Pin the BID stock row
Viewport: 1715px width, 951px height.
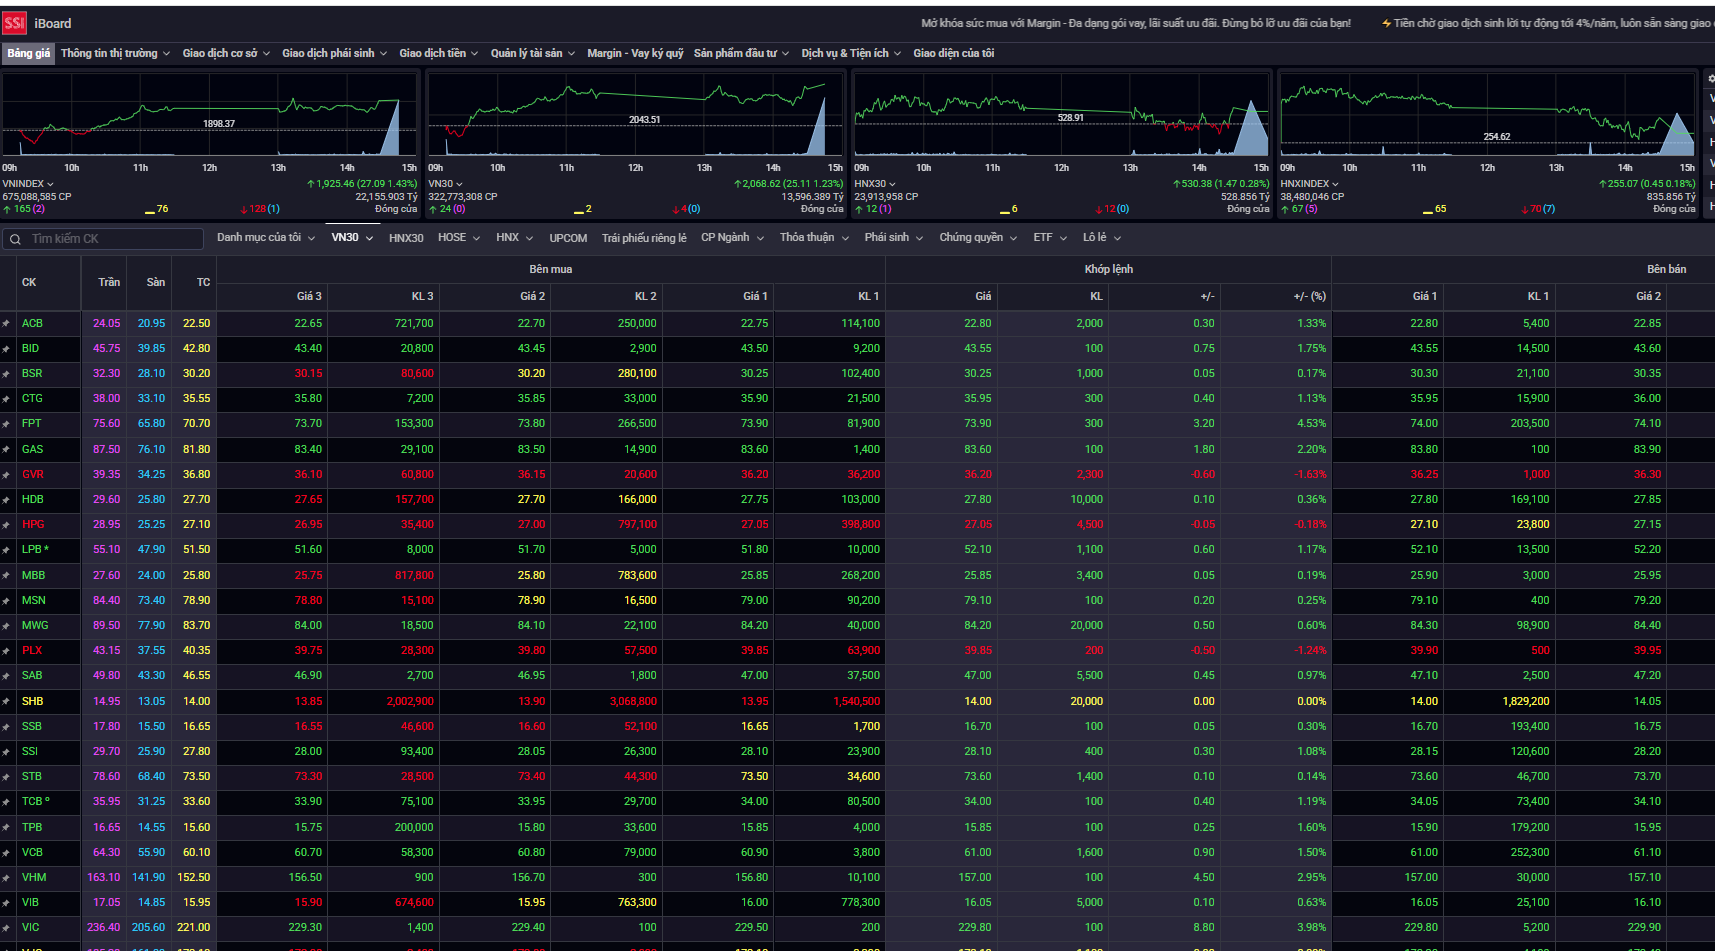point(6,349)
